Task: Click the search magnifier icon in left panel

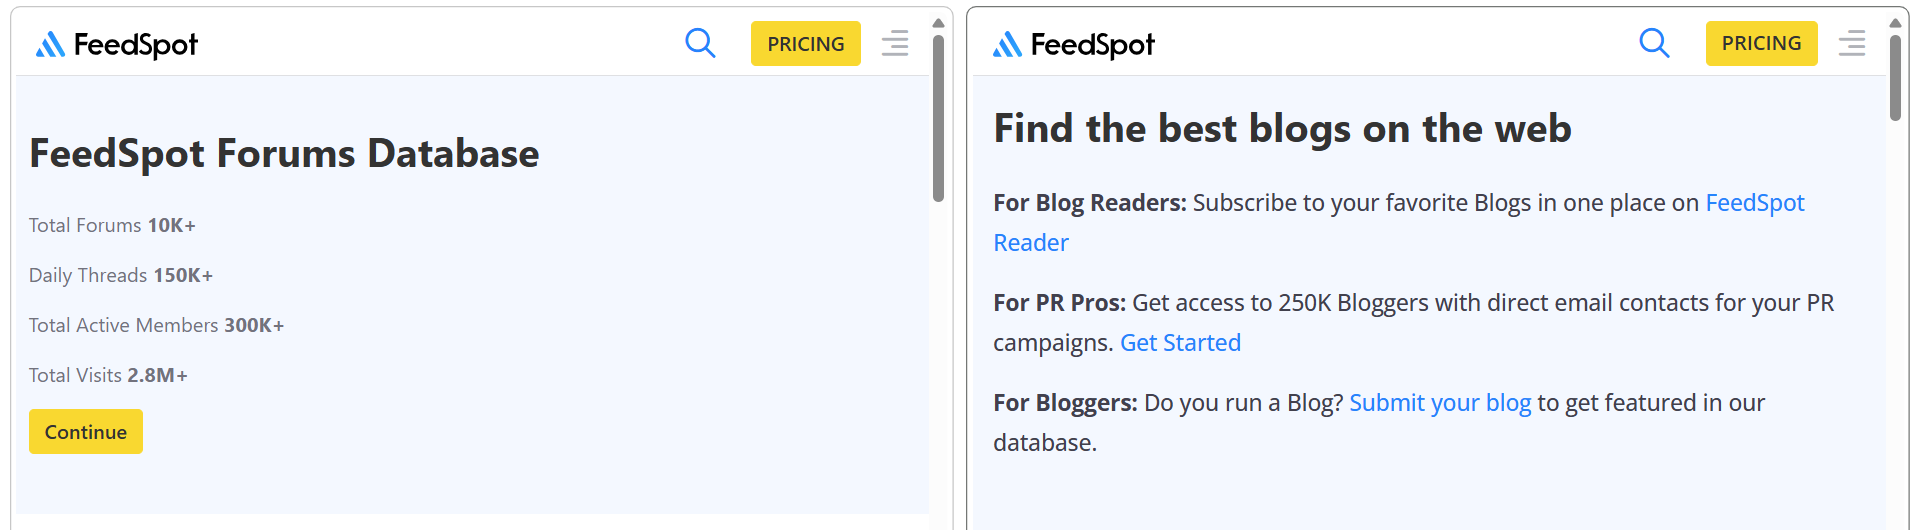Action: pos(700,43)
